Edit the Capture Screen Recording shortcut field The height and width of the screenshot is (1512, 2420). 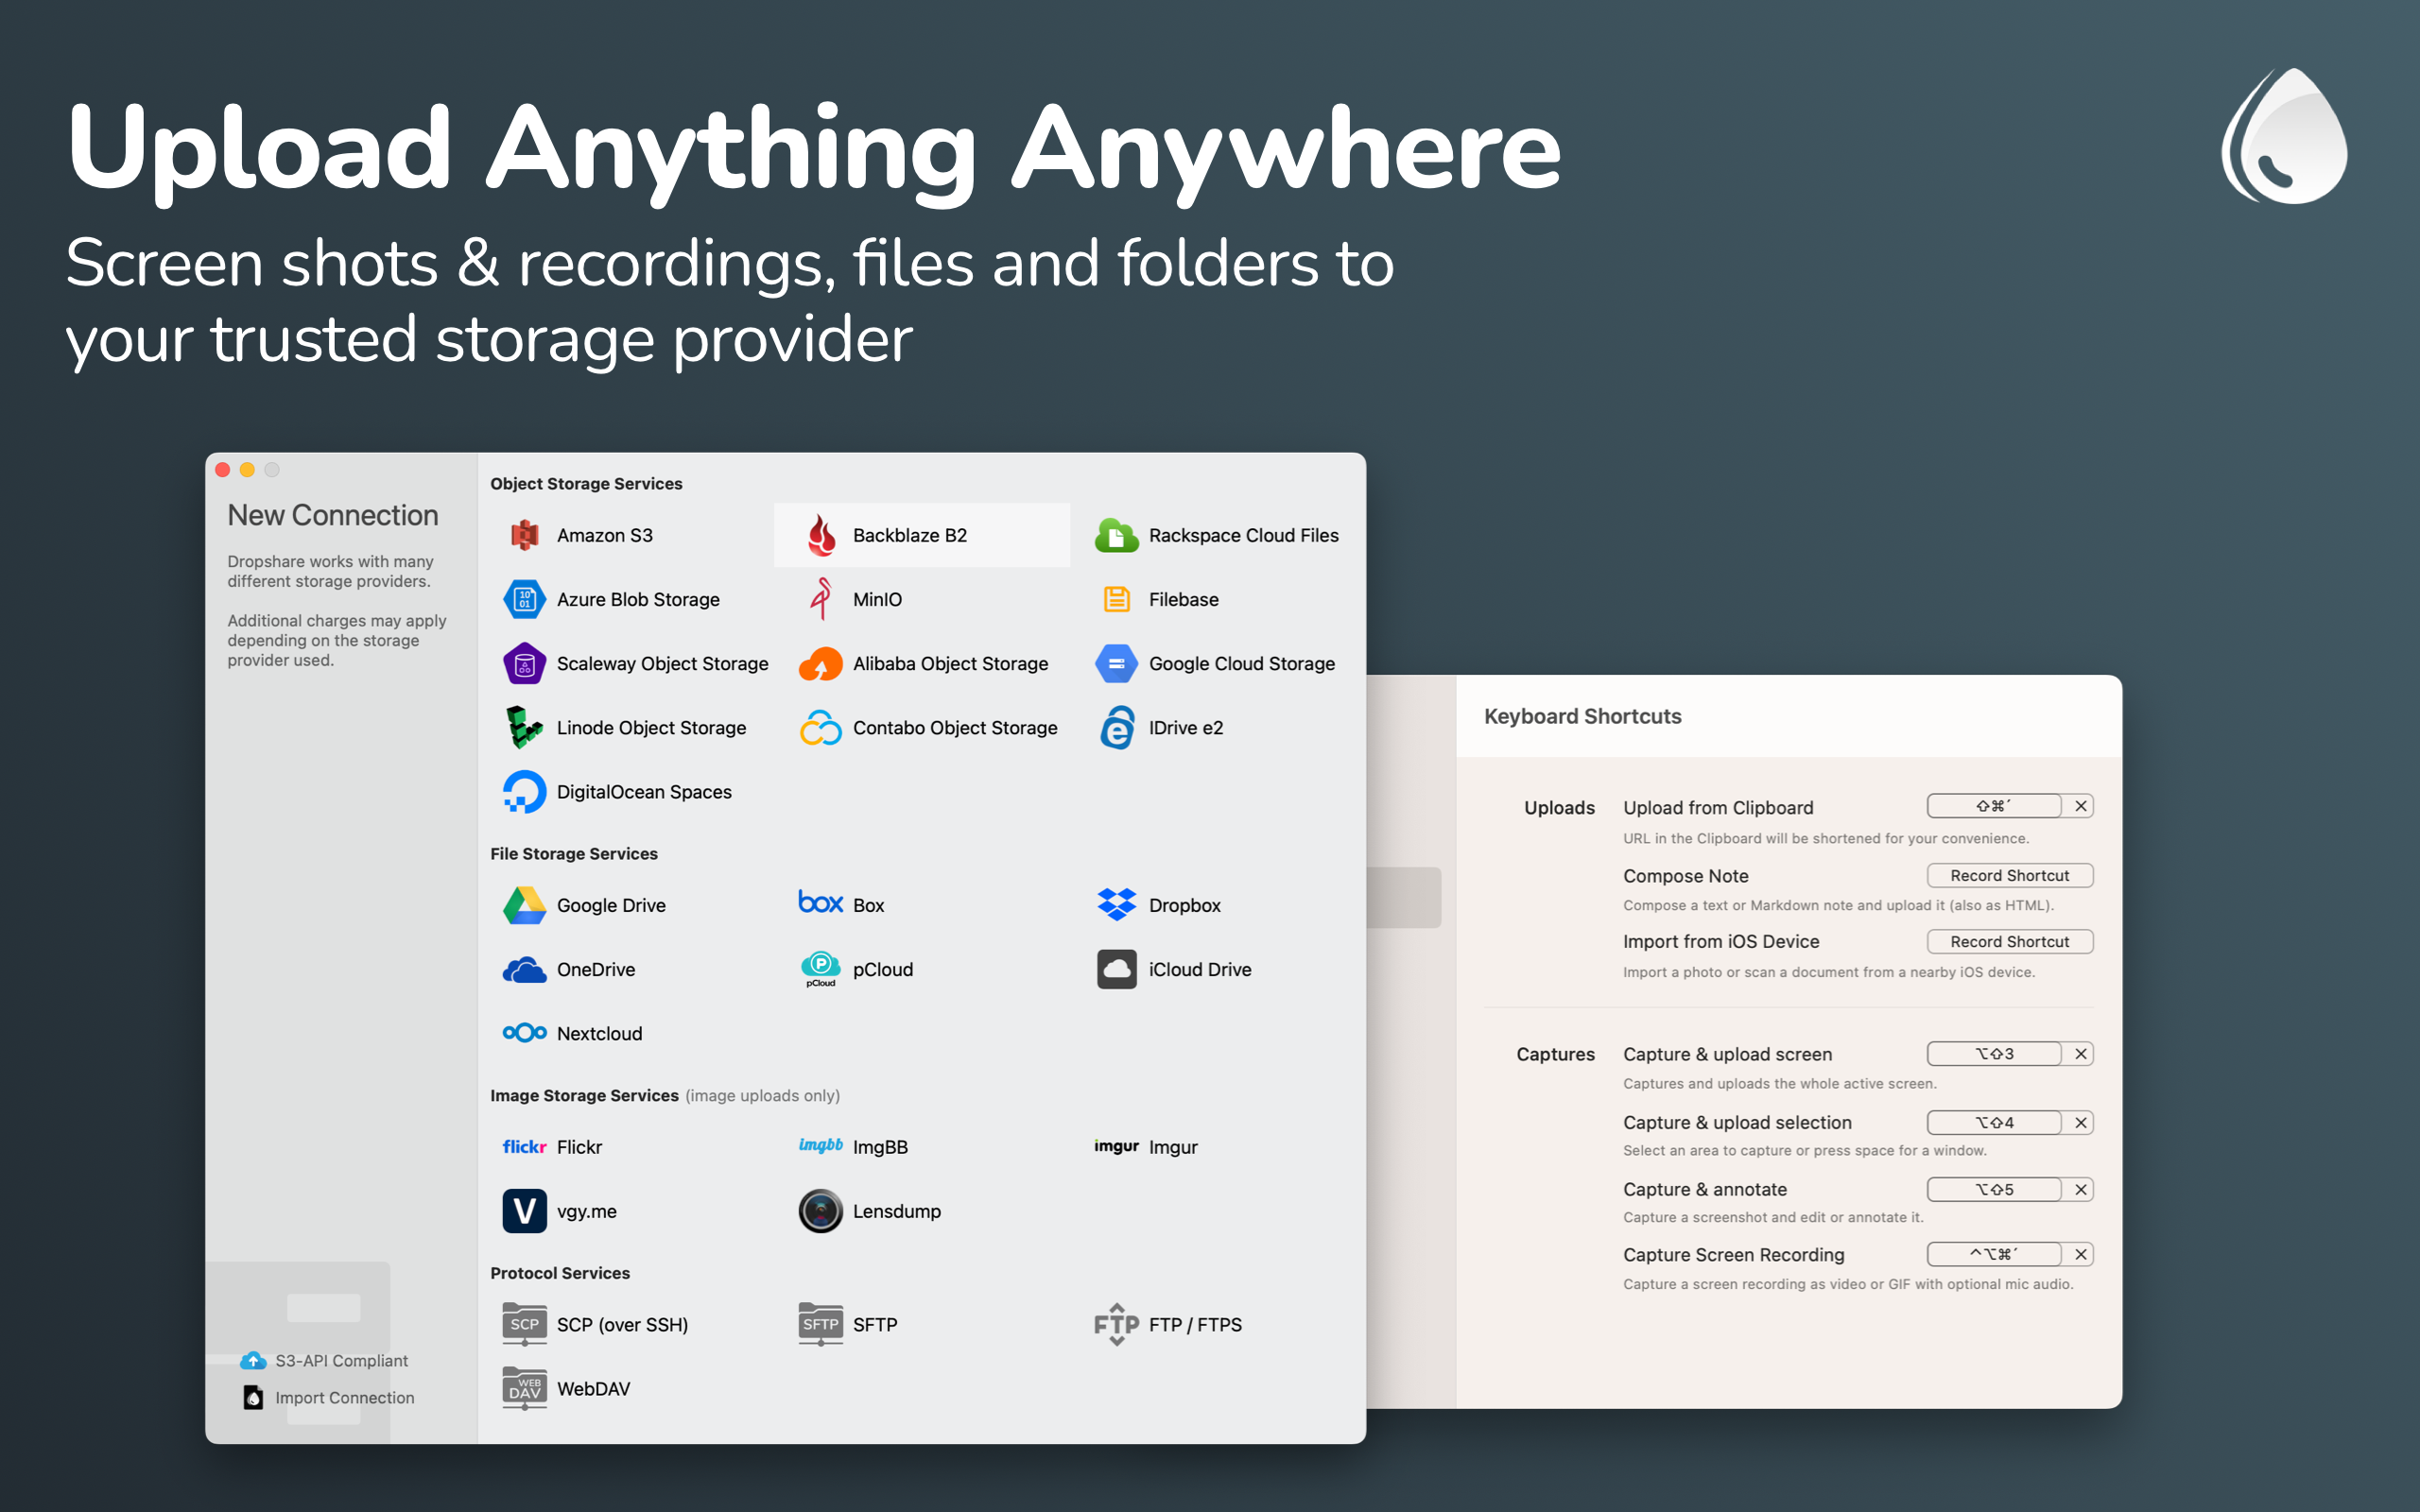pos(1994,1254)
